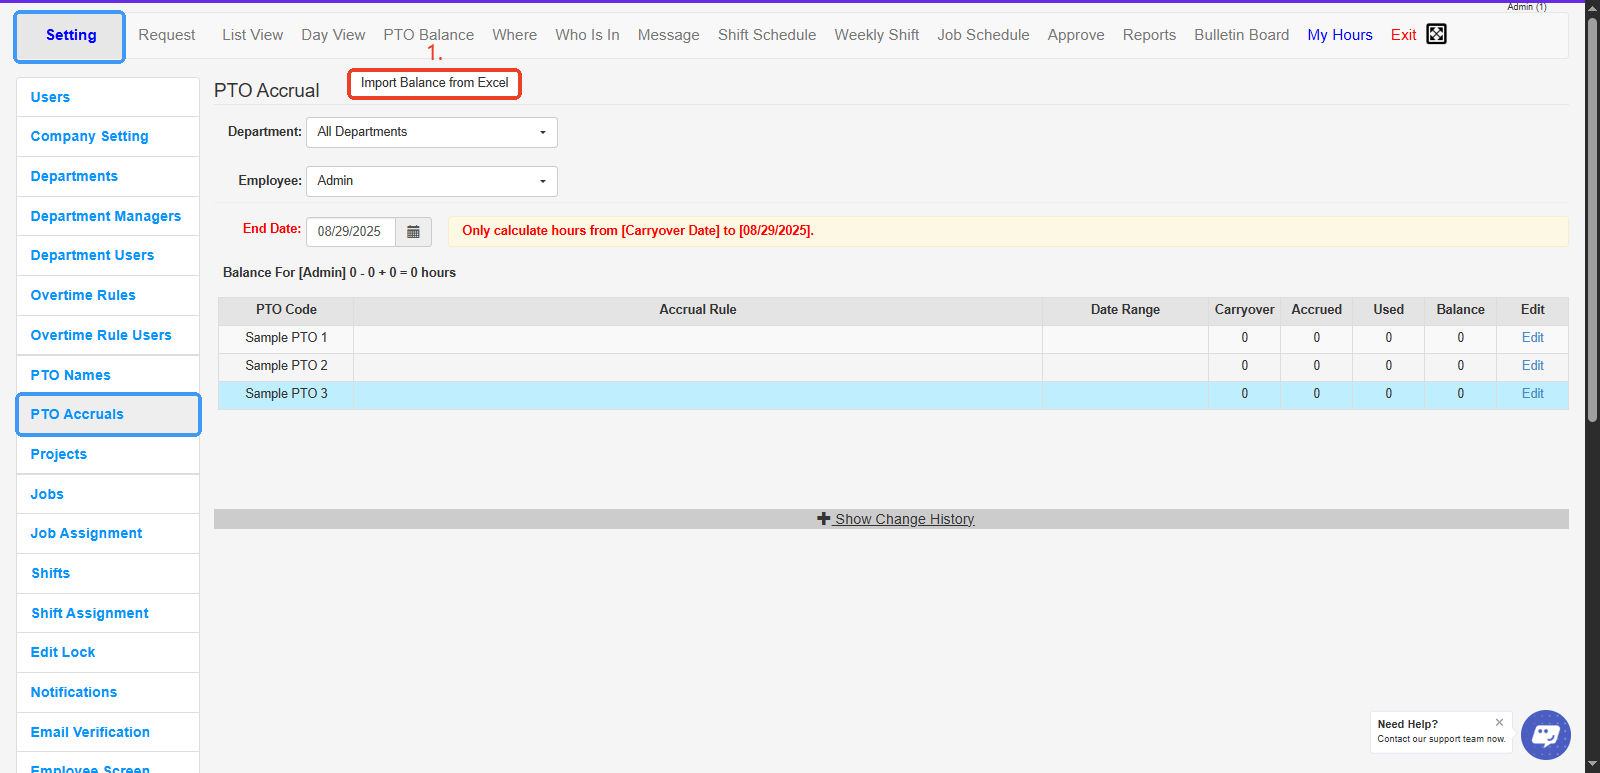Switch to the Reports tab

coord(1149,35)
